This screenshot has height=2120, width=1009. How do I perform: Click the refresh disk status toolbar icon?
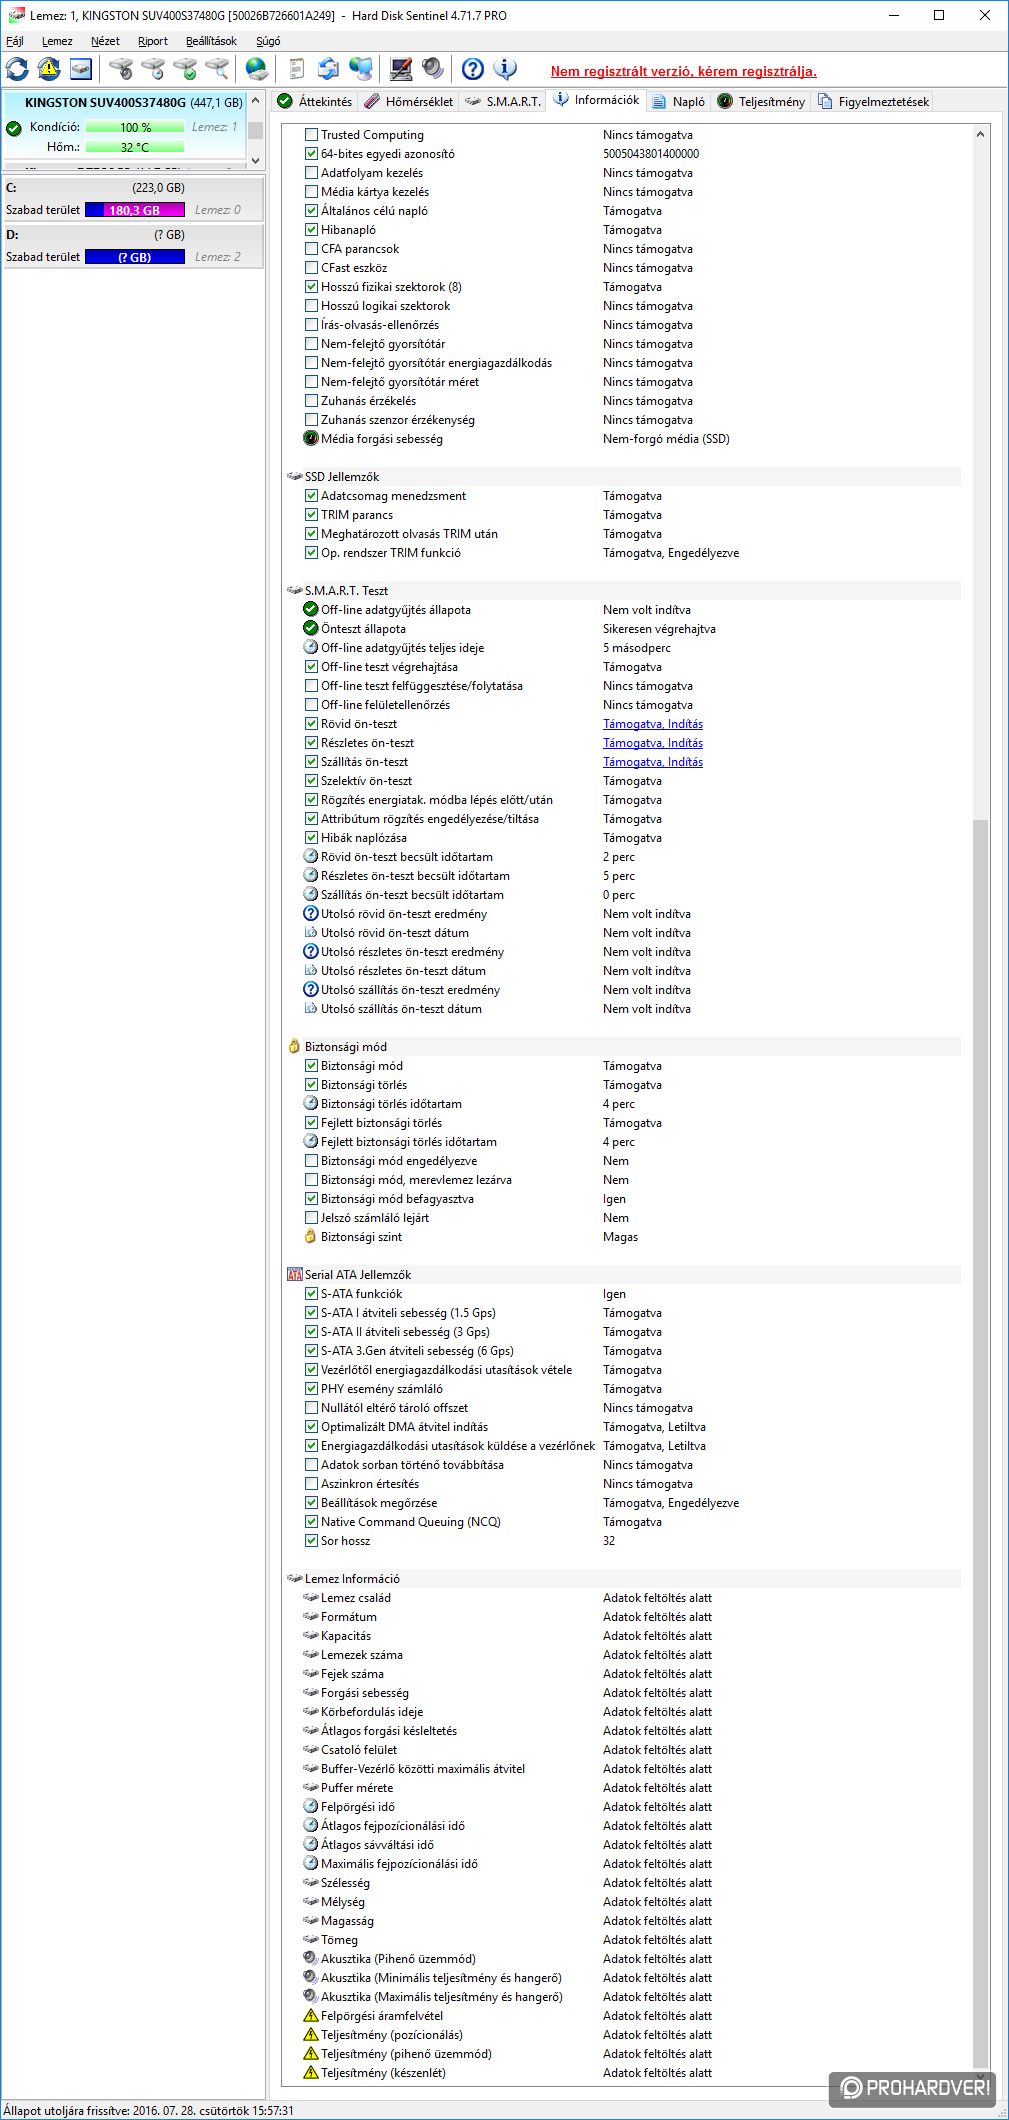pos(17,69)
